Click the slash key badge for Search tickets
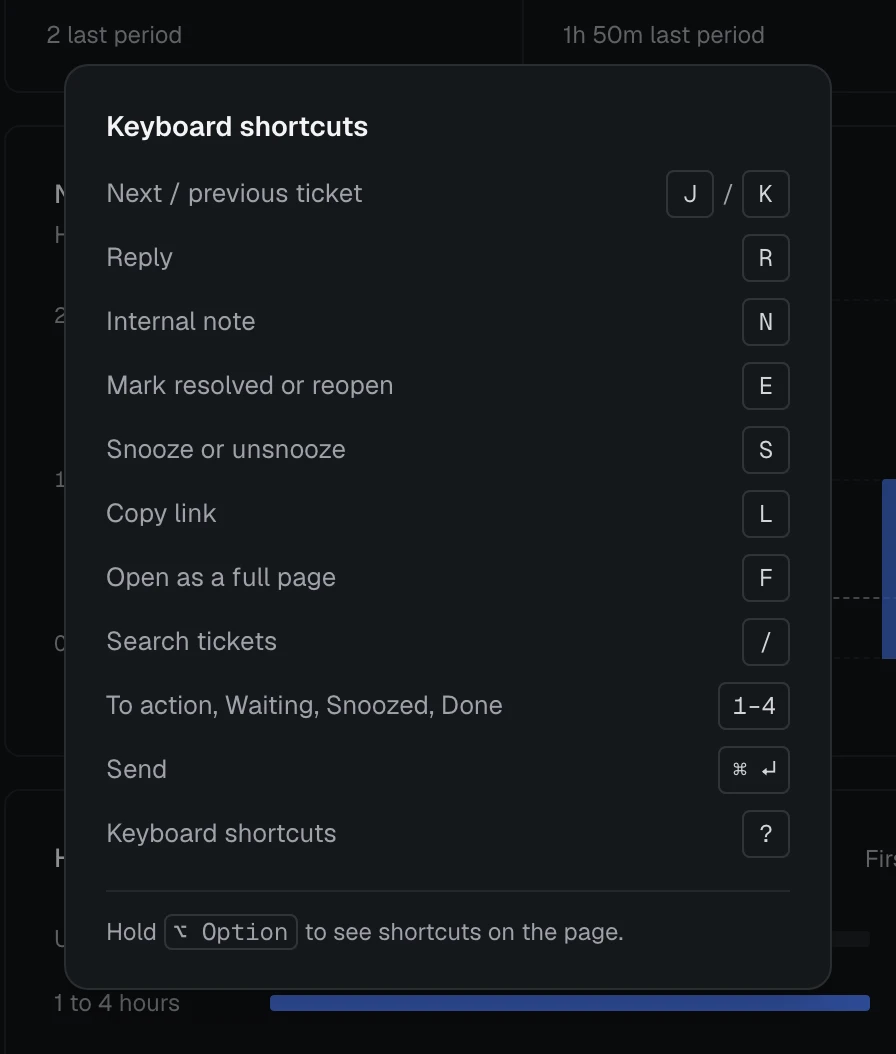 [x=766, y=642]
